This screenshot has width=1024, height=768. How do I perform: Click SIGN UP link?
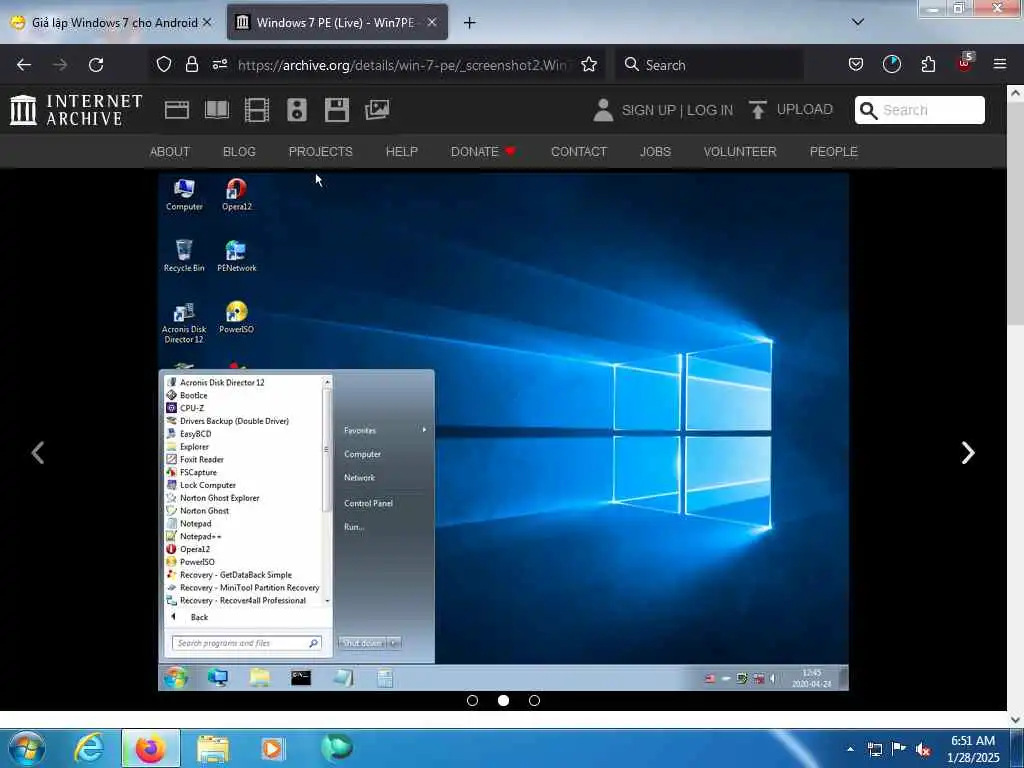click(x=648, y=110)
